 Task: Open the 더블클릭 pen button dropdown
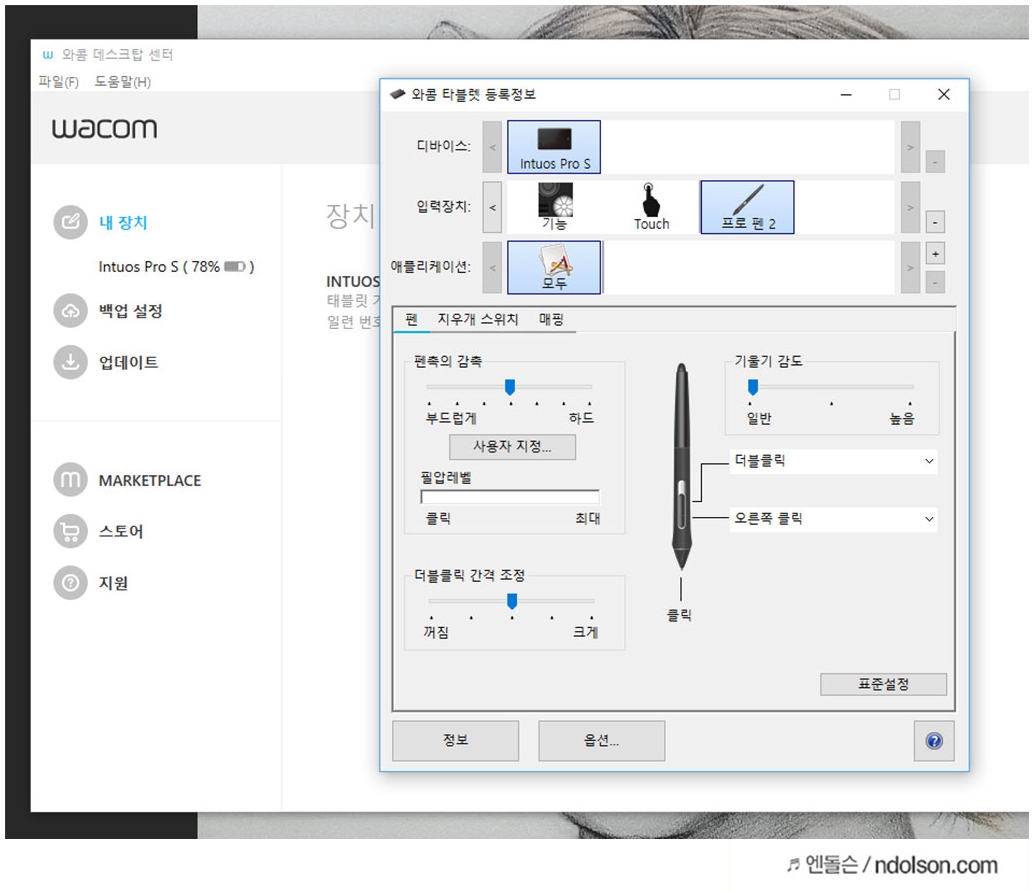coord(834,461)
